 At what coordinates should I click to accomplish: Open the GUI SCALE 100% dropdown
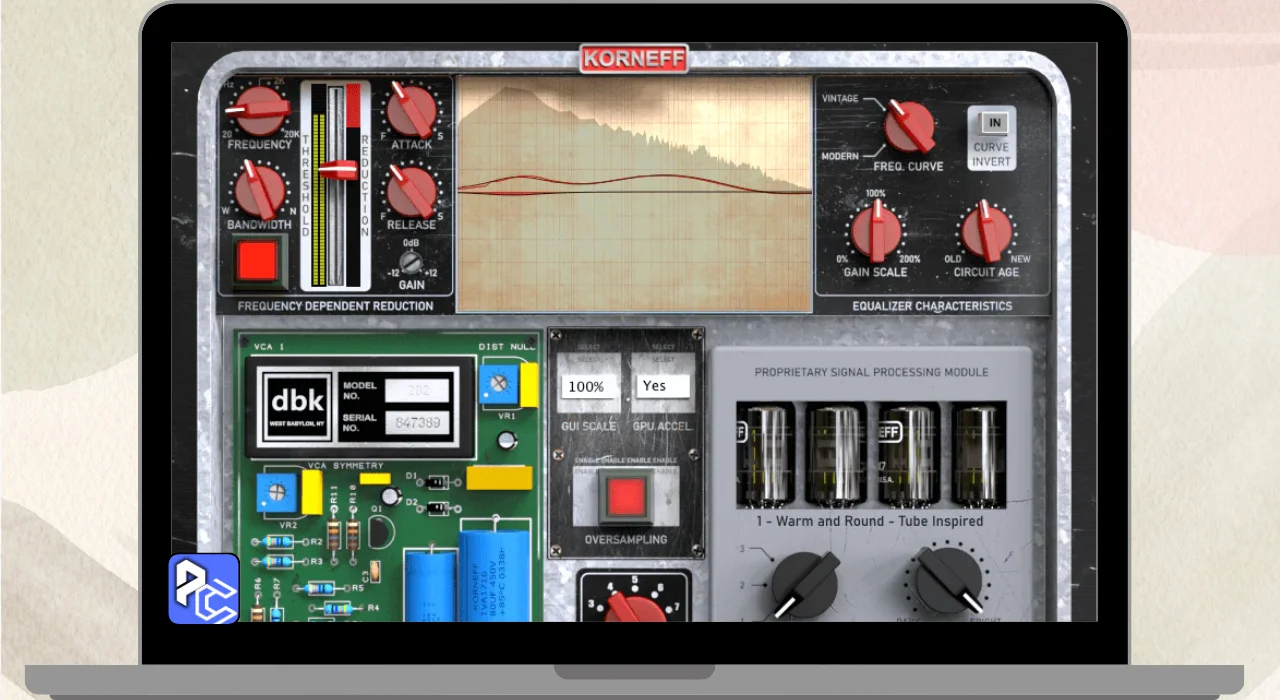[589, 386]
